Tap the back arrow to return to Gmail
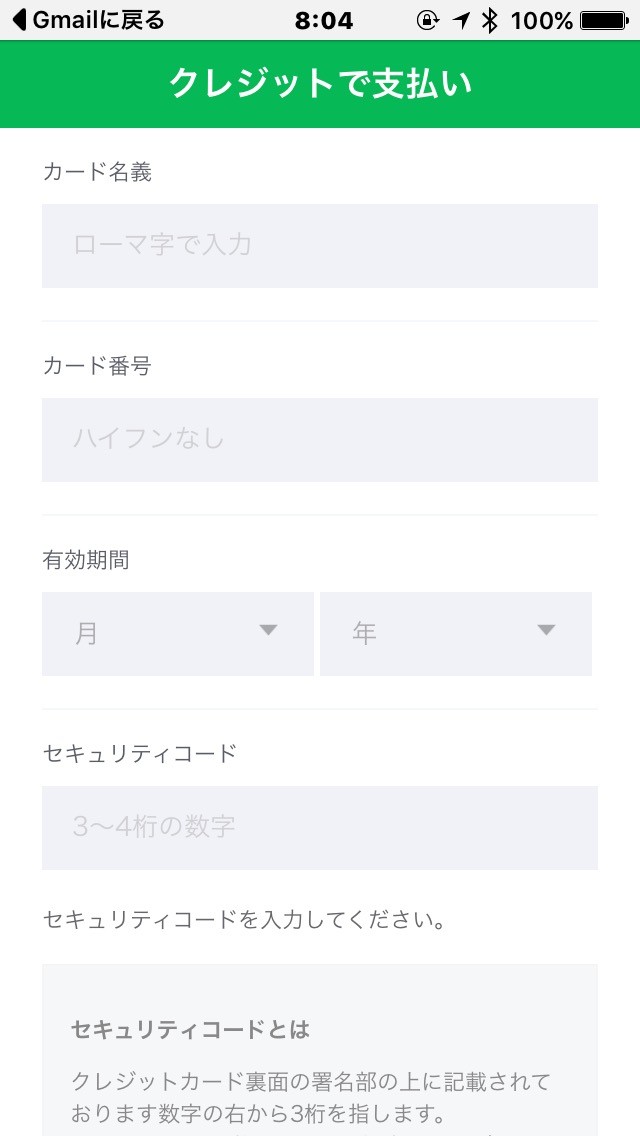This screenshot has width=640, height=1136. pyautogui.click(x=20, y=20)
